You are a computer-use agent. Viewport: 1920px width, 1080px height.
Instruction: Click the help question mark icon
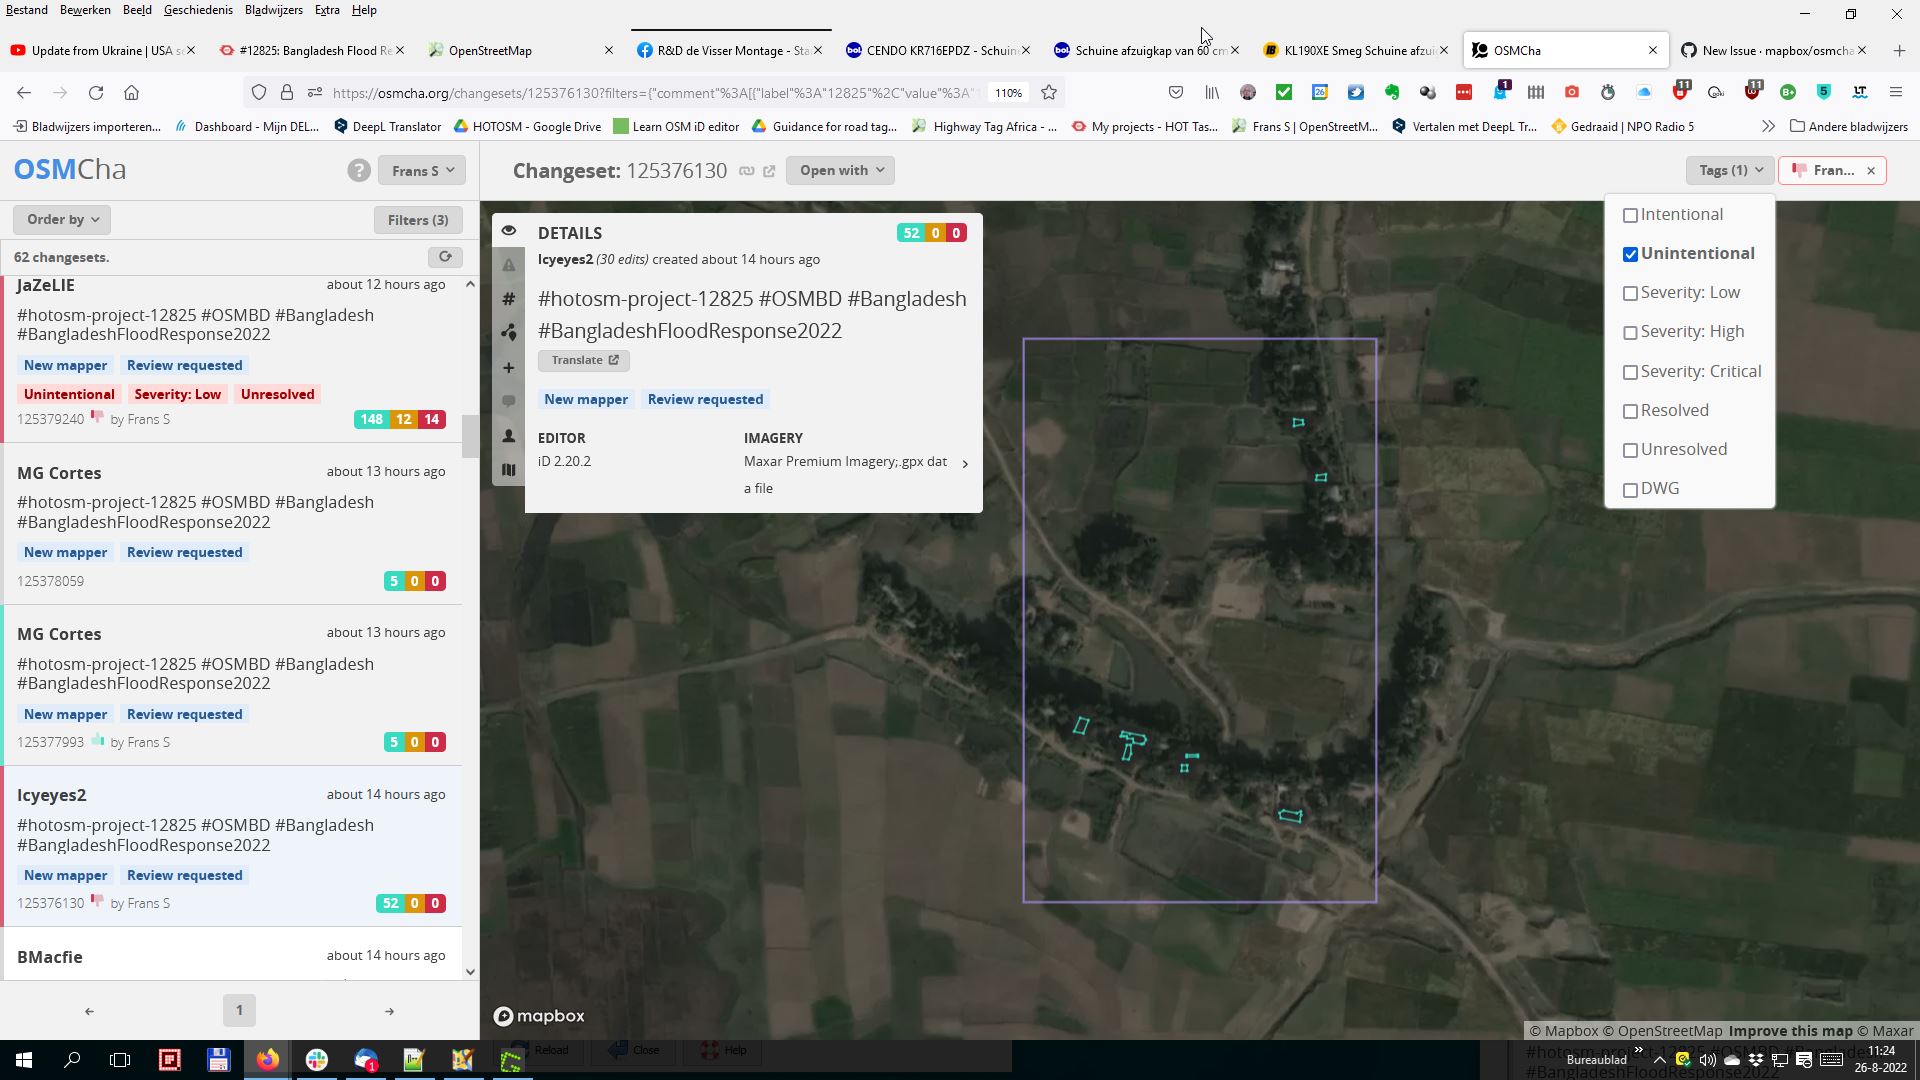[x=359, y=170]
